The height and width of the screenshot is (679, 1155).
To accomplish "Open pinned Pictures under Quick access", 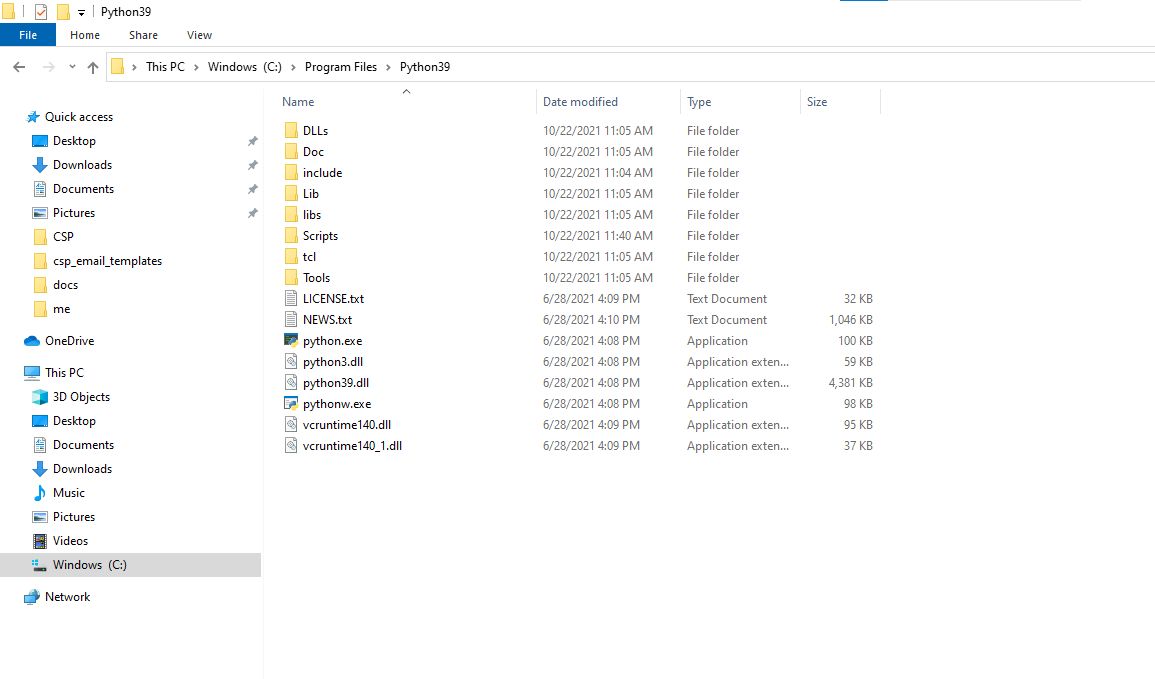I will coord(74,213).
